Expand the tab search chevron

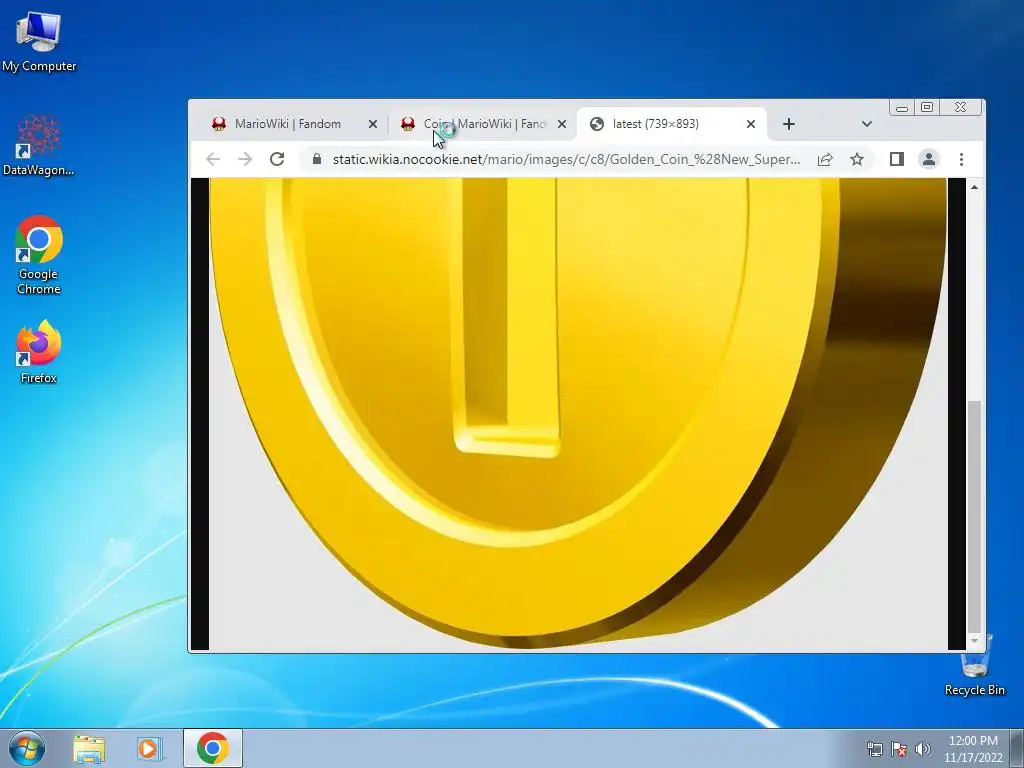pyautogui.click(x=867, y=124)
